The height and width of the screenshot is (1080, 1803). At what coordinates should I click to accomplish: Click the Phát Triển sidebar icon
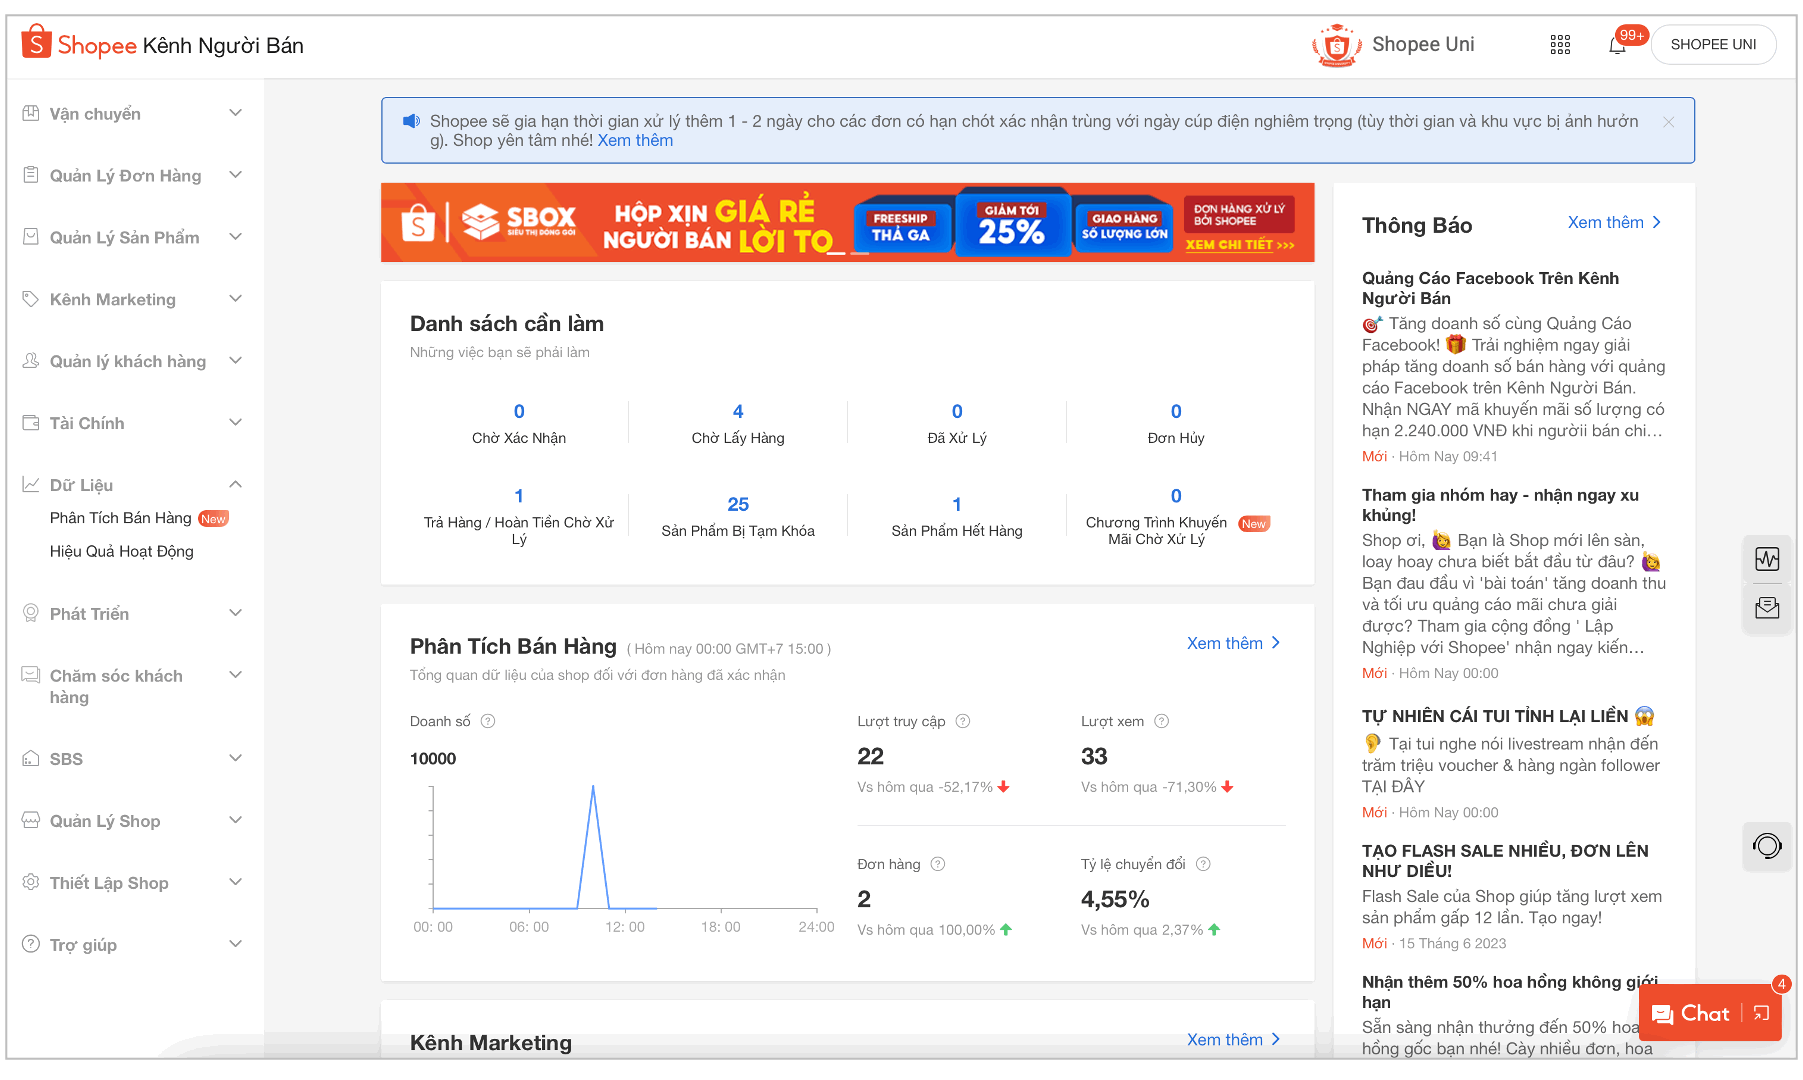coord(31,613)
